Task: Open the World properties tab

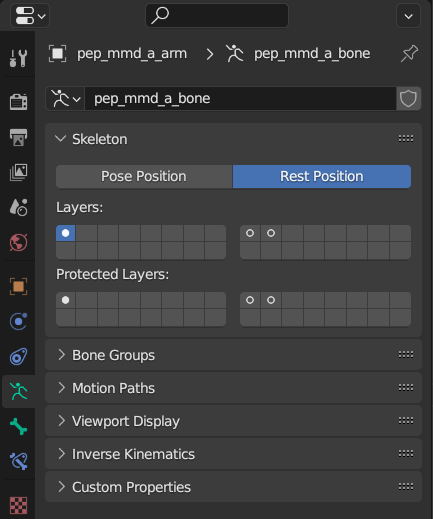Action: (18, 242)
